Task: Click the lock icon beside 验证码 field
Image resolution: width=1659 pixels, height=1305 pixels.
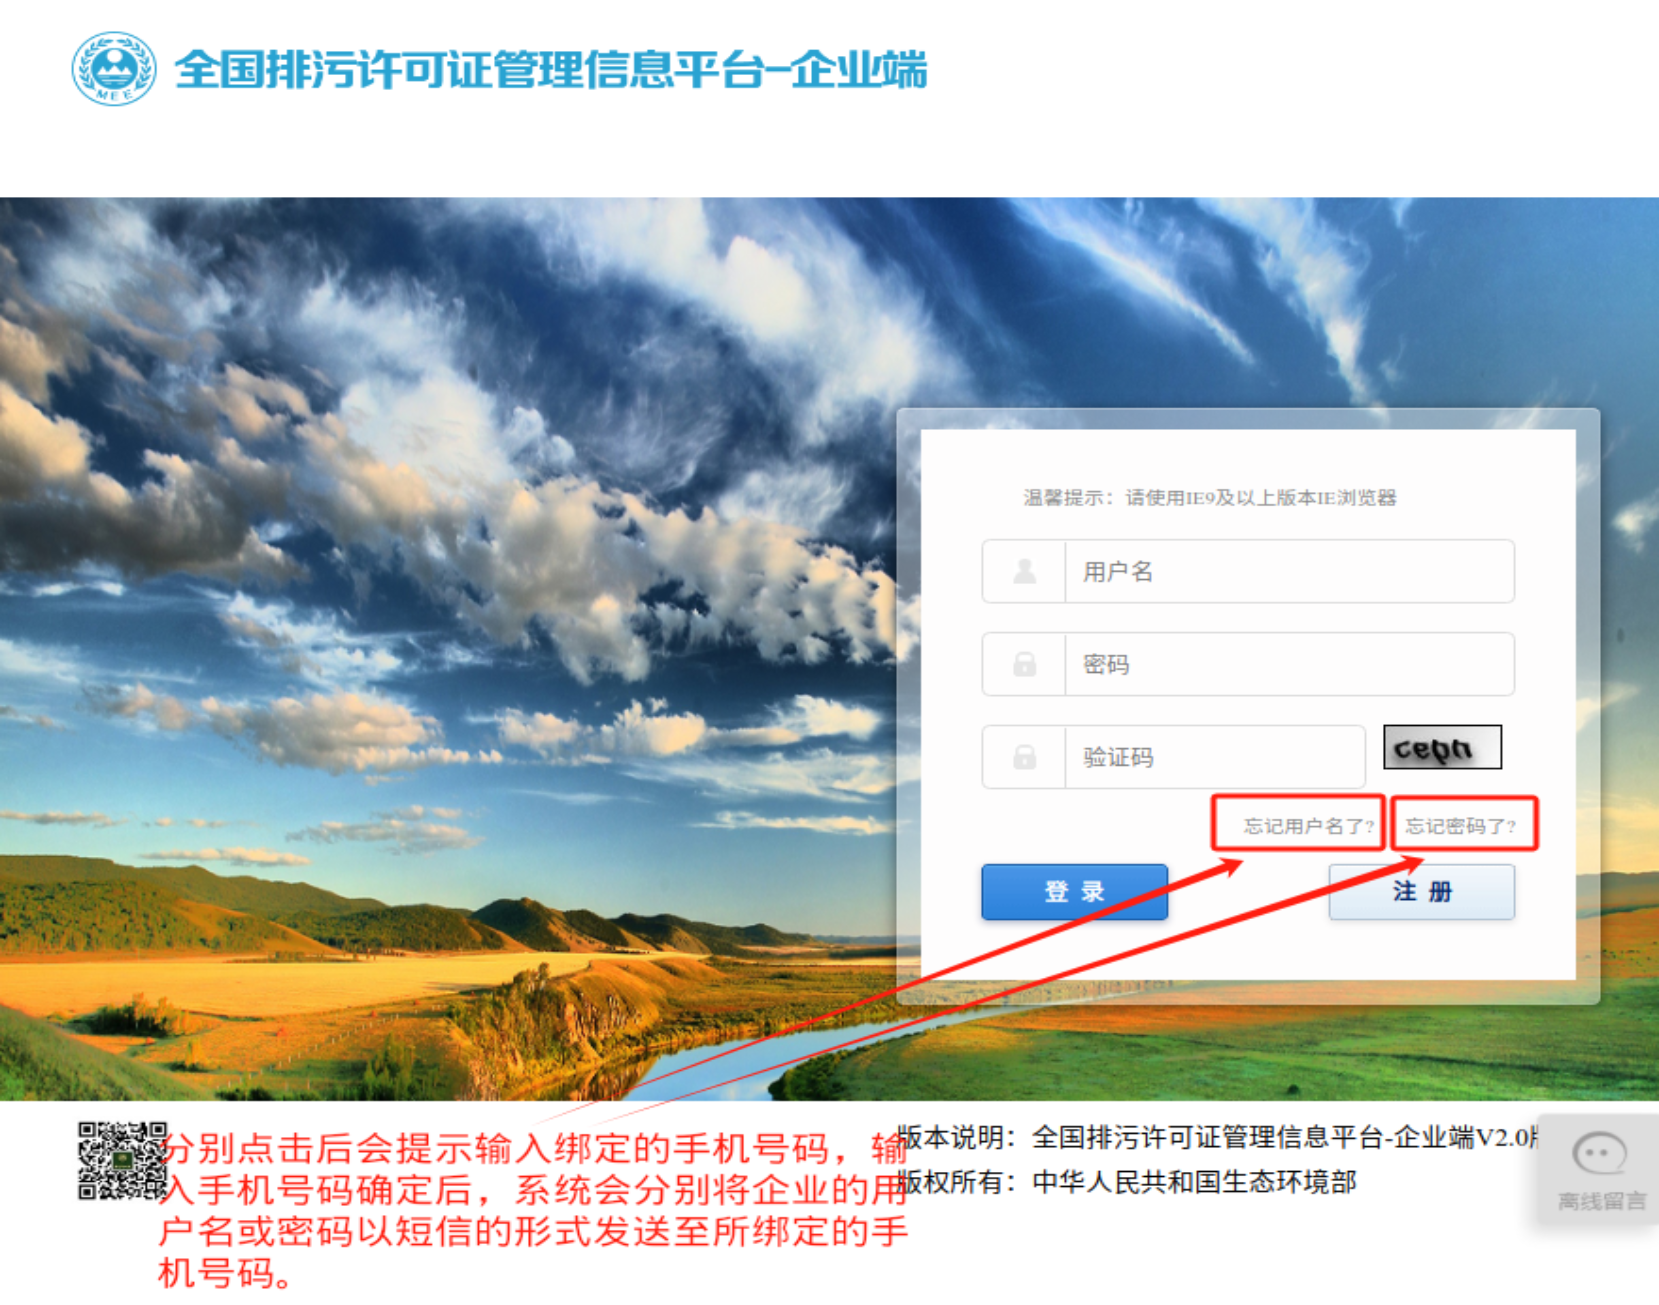Action: coord(1024,757)
